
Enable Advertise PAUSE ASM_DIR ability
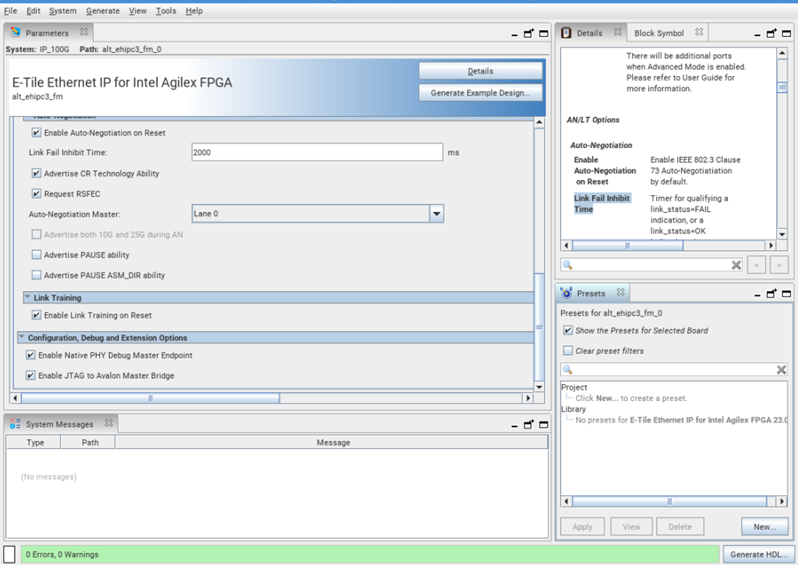[x=36, y=275]
